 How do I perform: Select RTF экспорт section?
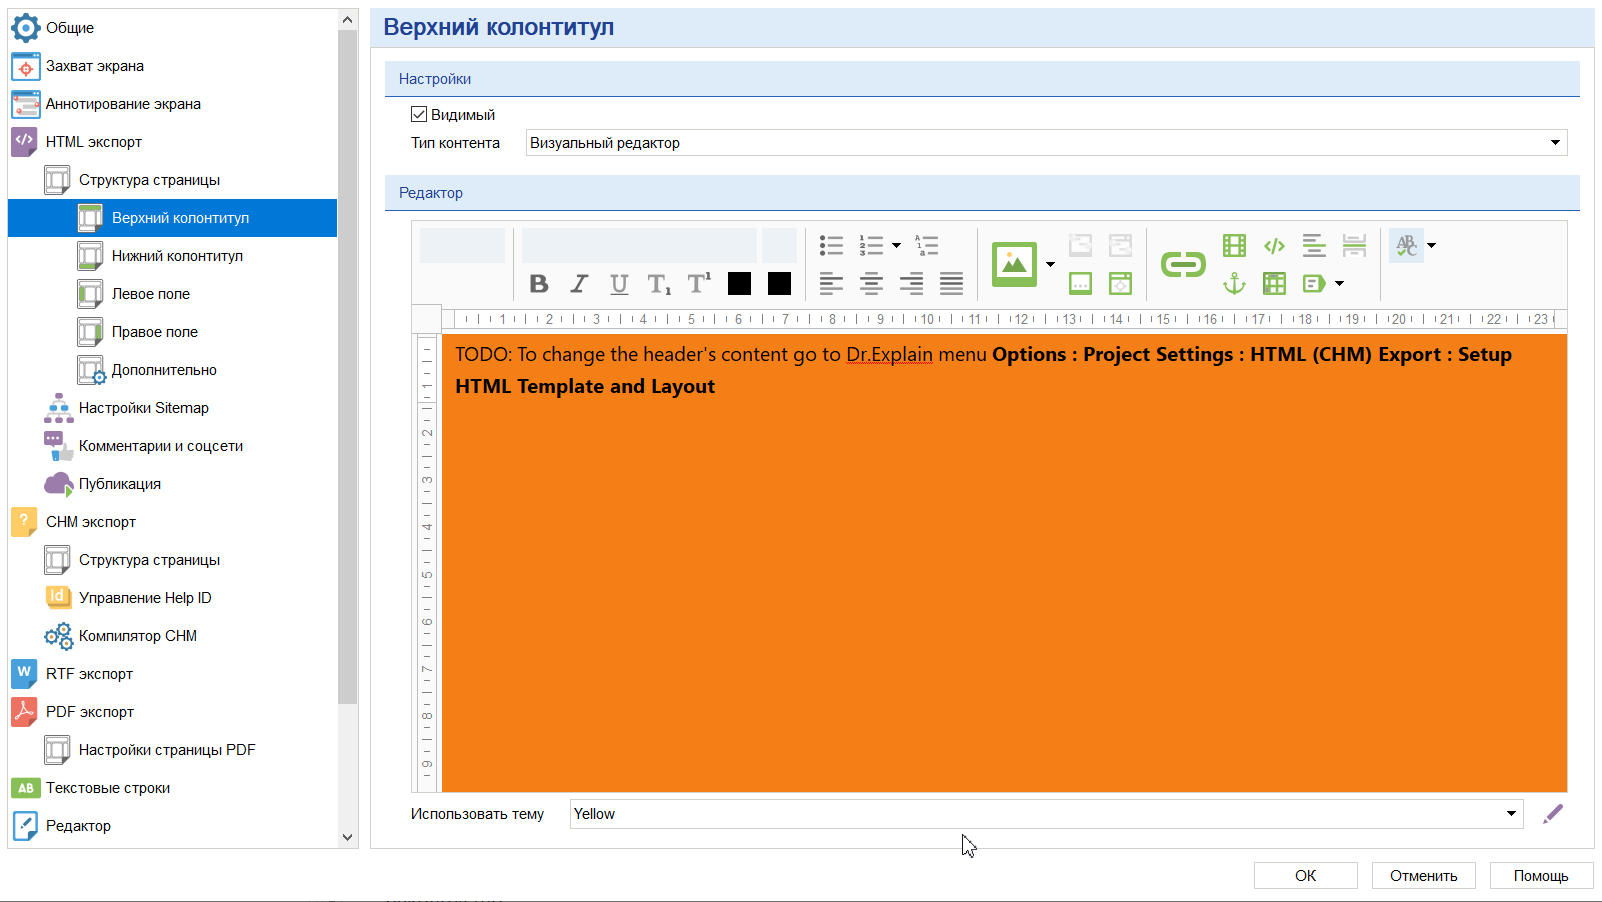point(89,674)
